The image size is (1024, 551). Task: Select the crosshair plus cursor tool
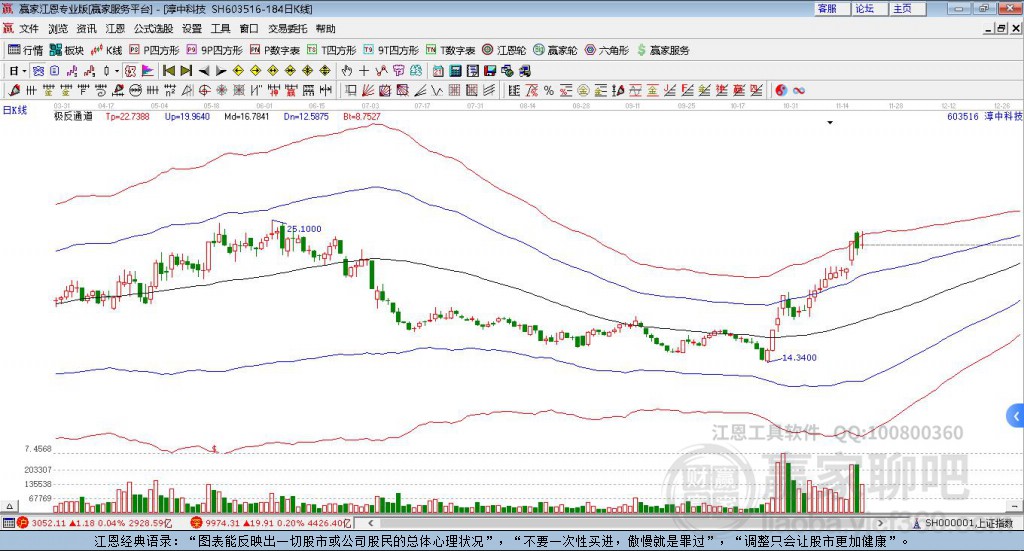click(364, 71)
